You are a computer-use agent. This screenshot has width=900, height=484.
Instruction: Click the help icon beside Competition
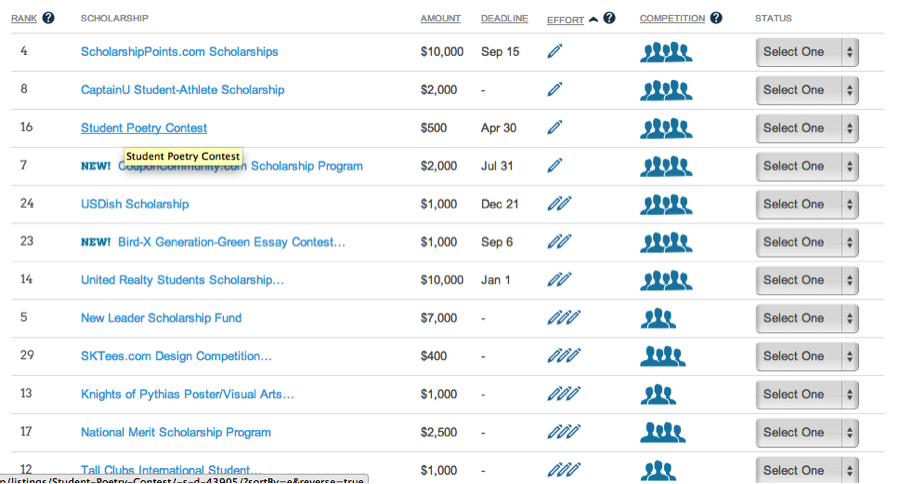coord(716,18)
